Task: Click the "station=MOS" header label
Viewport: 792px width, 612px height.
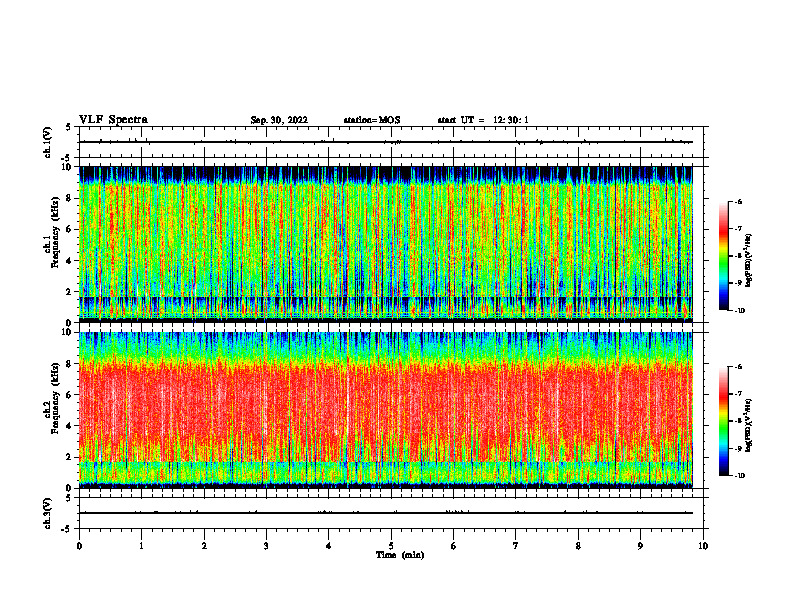Action: pyautogui.click(x=372, y=120)
